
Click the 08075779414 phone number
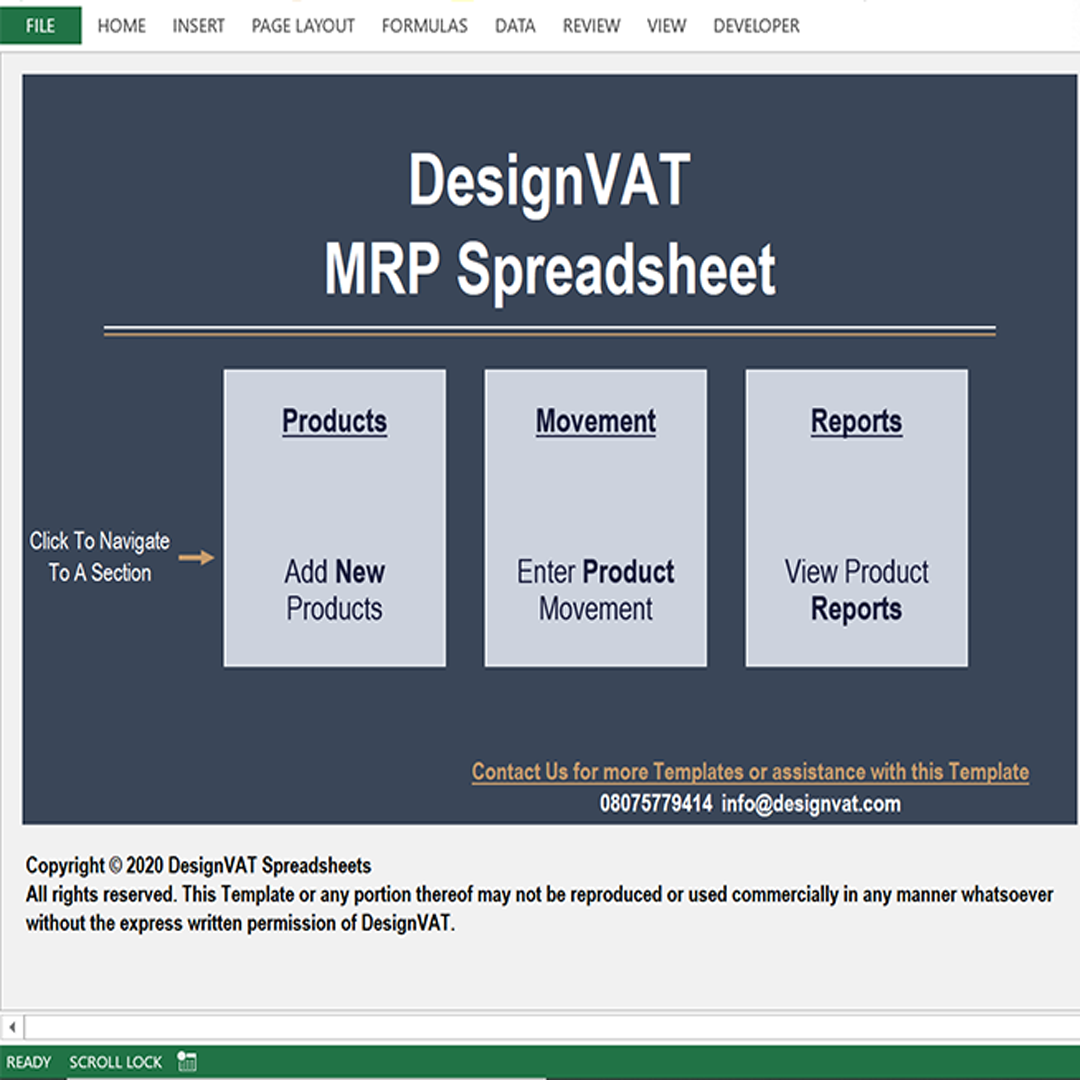(656, 804)
